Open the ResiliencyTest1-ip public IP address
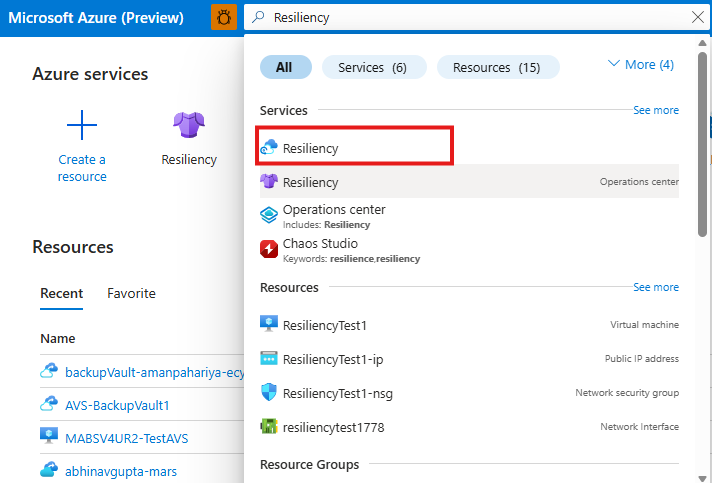712x483 pixels. click(x=334, y=359)
